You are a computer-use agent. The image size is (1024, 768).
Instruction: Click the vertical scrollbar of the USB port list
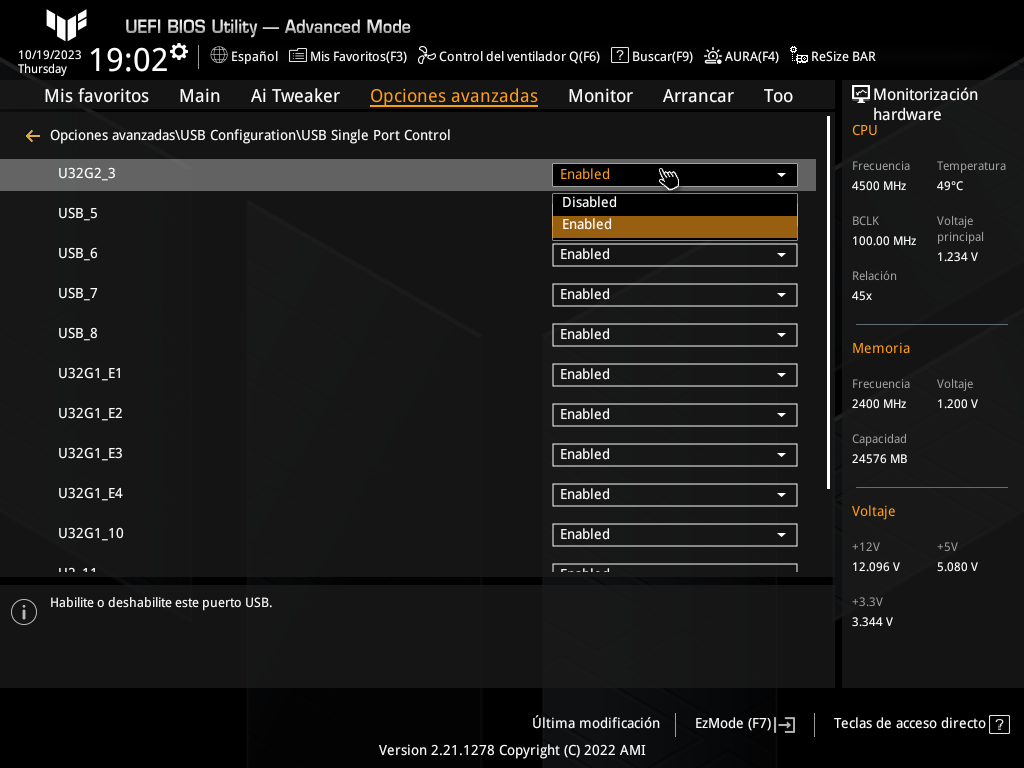[x=829, y=300]
